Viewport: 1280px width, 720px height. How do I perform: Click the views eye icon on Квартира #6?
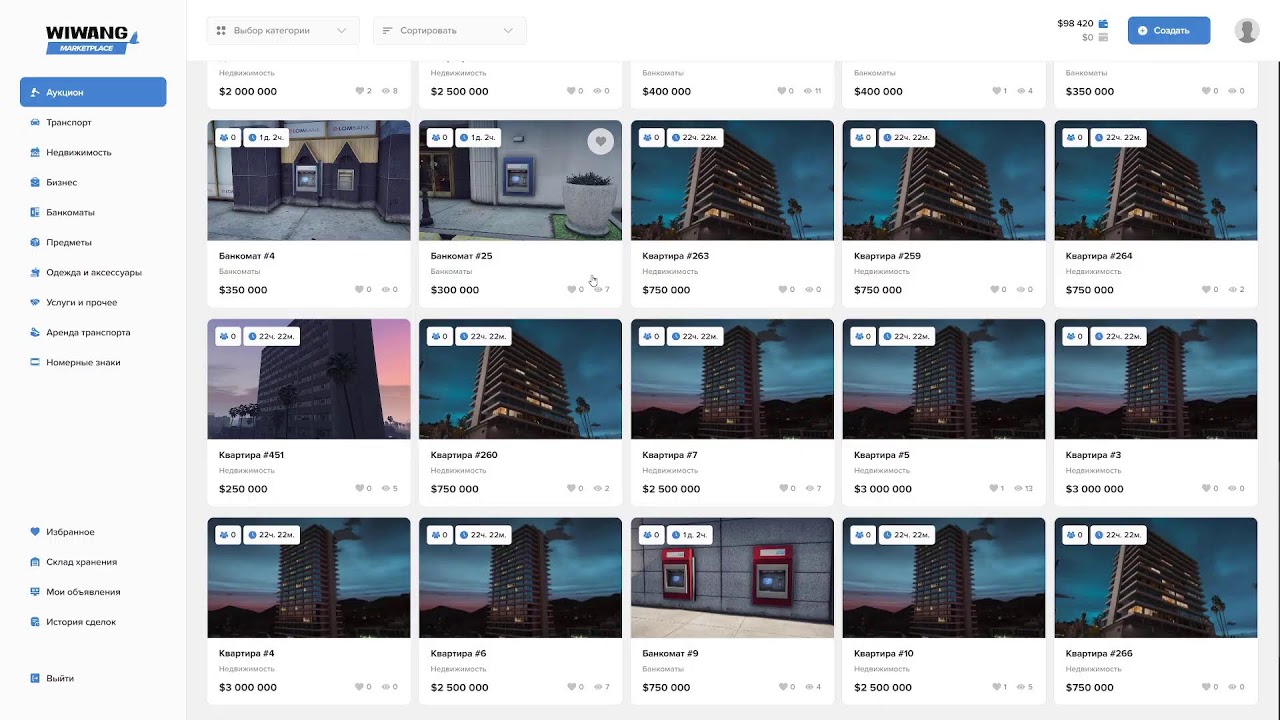click(x=596, y=687)
